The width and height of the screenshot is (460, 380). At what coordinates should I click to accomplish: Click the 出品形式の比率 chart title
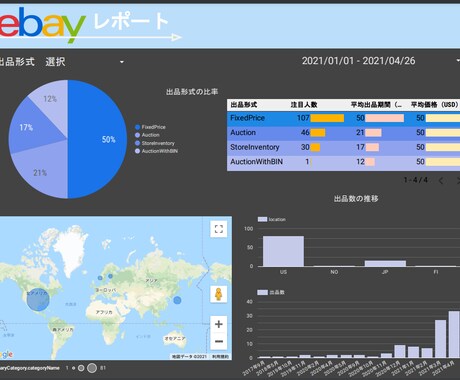pos(192,92)
